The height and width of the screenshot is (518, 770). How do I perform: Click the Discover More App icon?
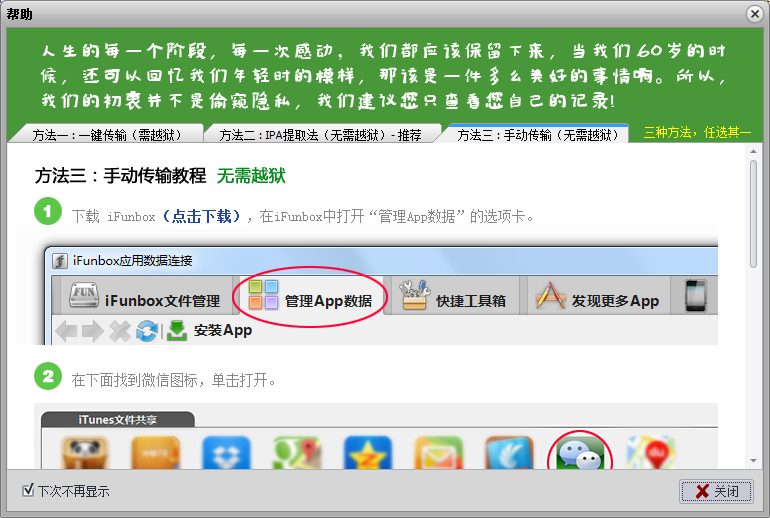pos(550,295)
